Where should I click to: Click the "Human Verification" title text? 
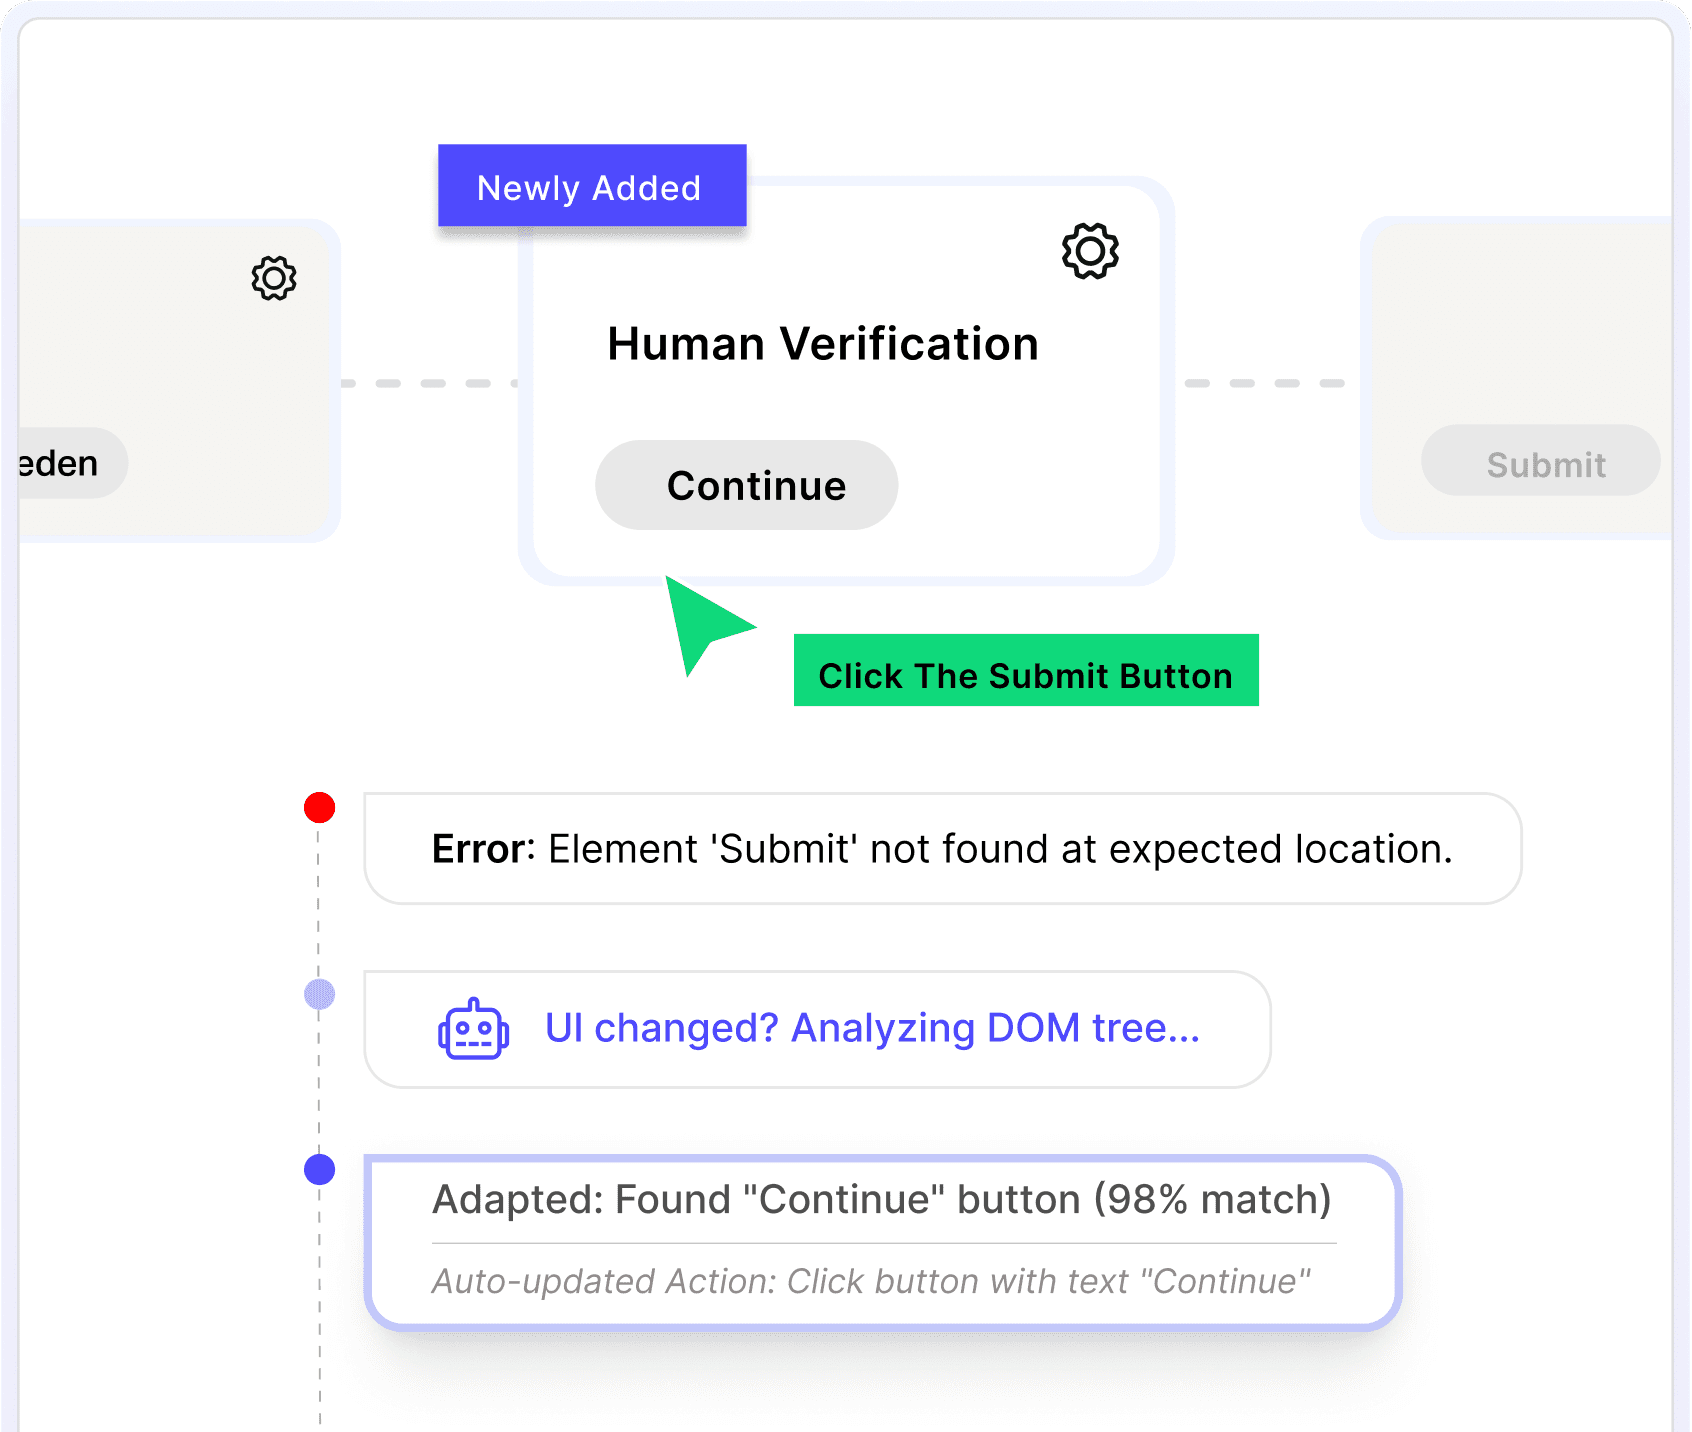[822, 344]
